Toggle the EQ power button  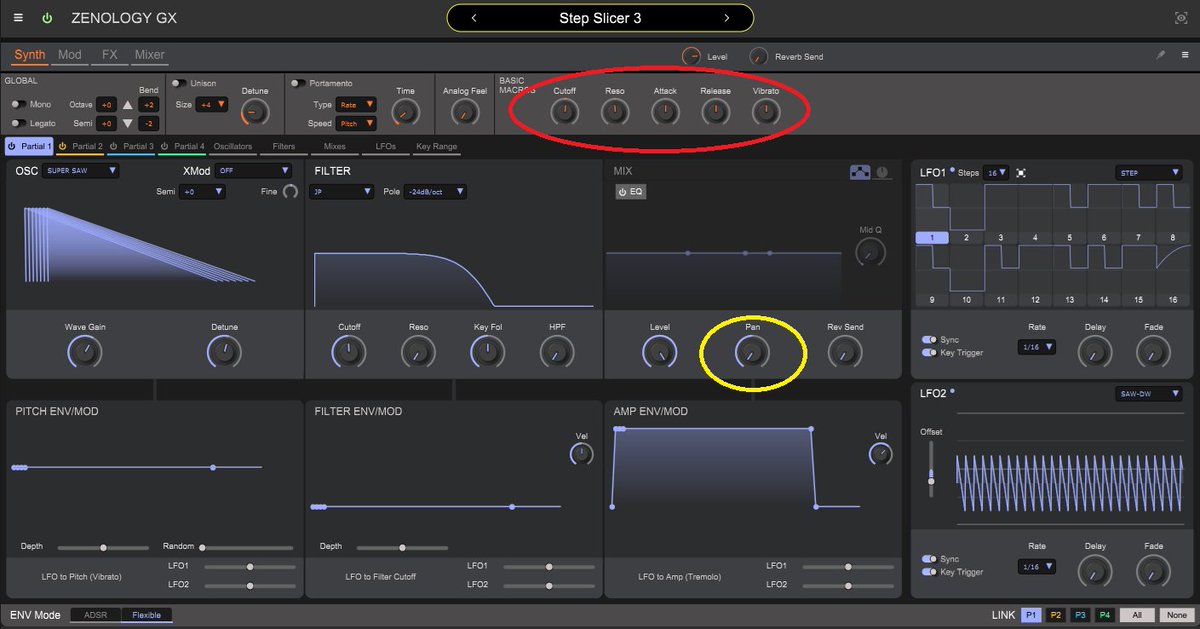point(630,191)
